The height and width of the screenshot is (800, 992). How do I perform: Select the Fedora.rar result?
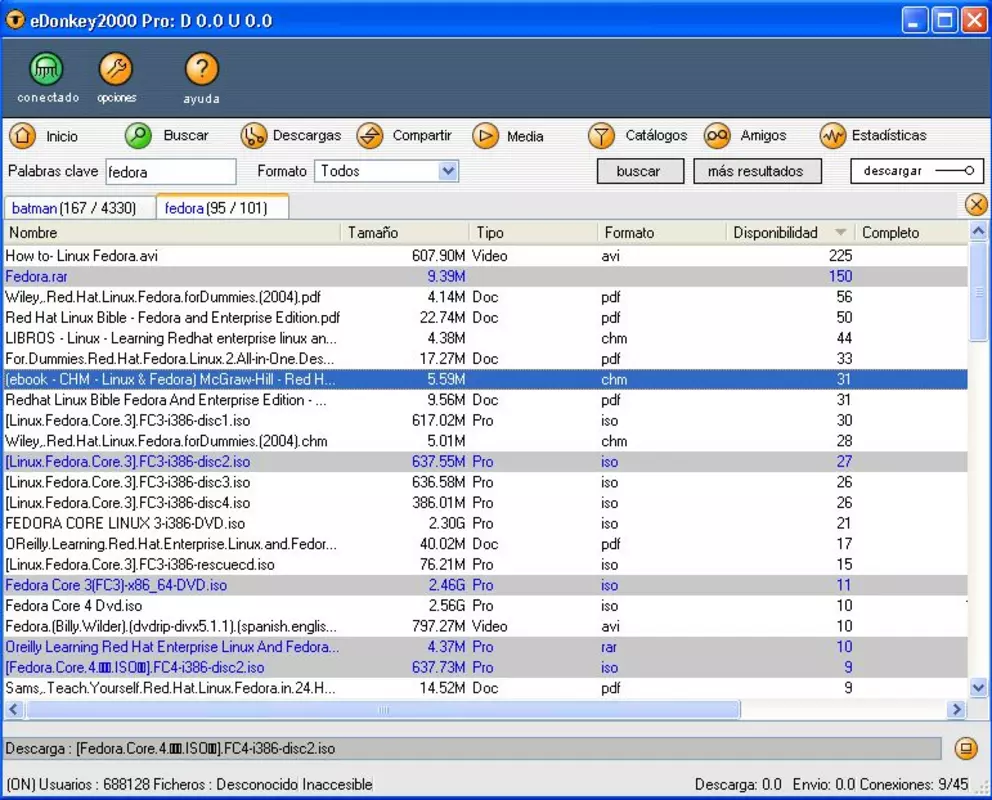[x=486, y=276]
